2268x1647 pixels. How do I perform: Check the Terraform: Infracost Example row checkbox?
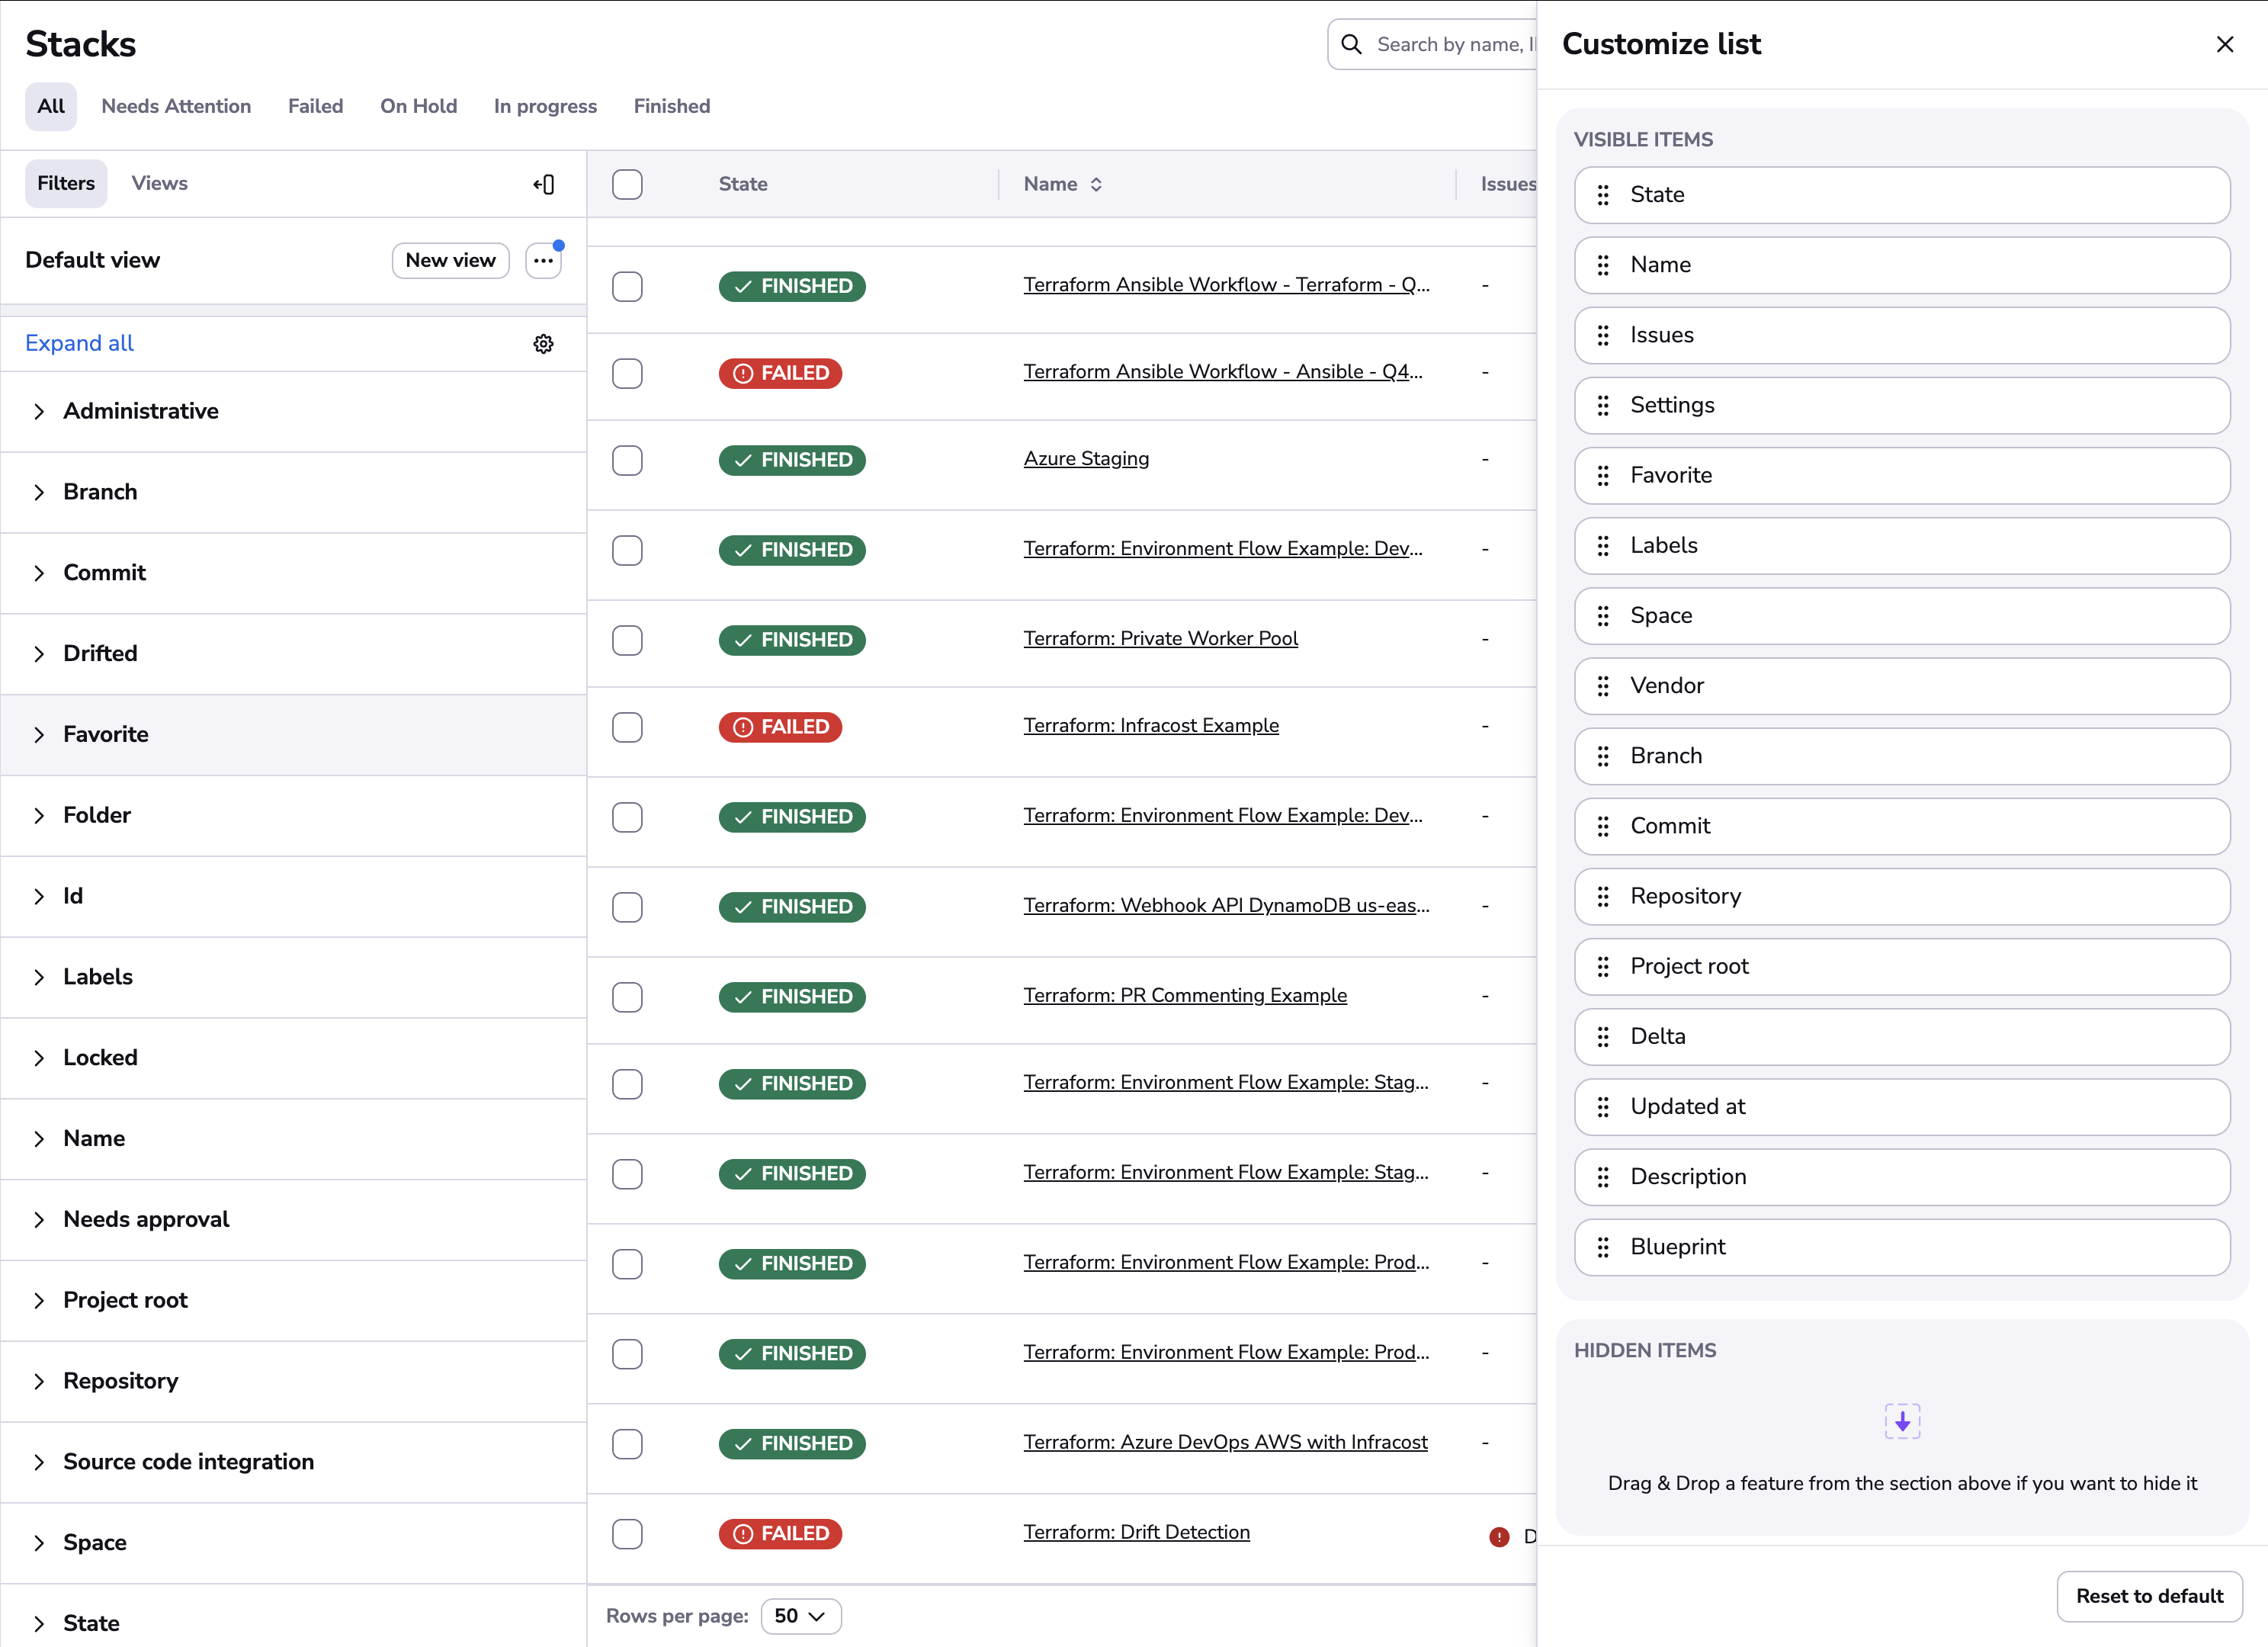coord(627,727)
